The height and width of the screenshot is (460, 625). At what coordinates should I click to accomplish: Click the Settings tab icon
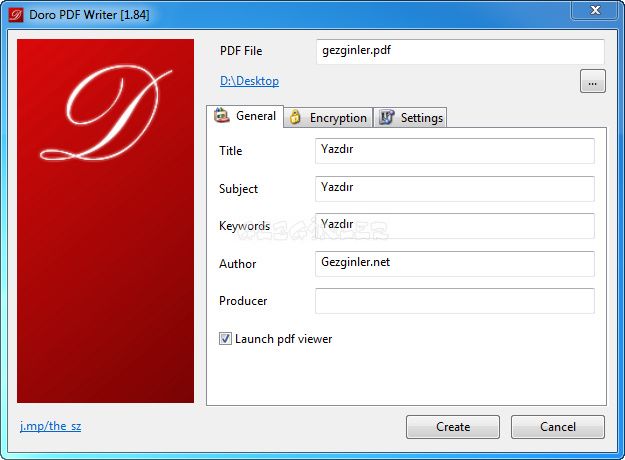click(386, 118)
